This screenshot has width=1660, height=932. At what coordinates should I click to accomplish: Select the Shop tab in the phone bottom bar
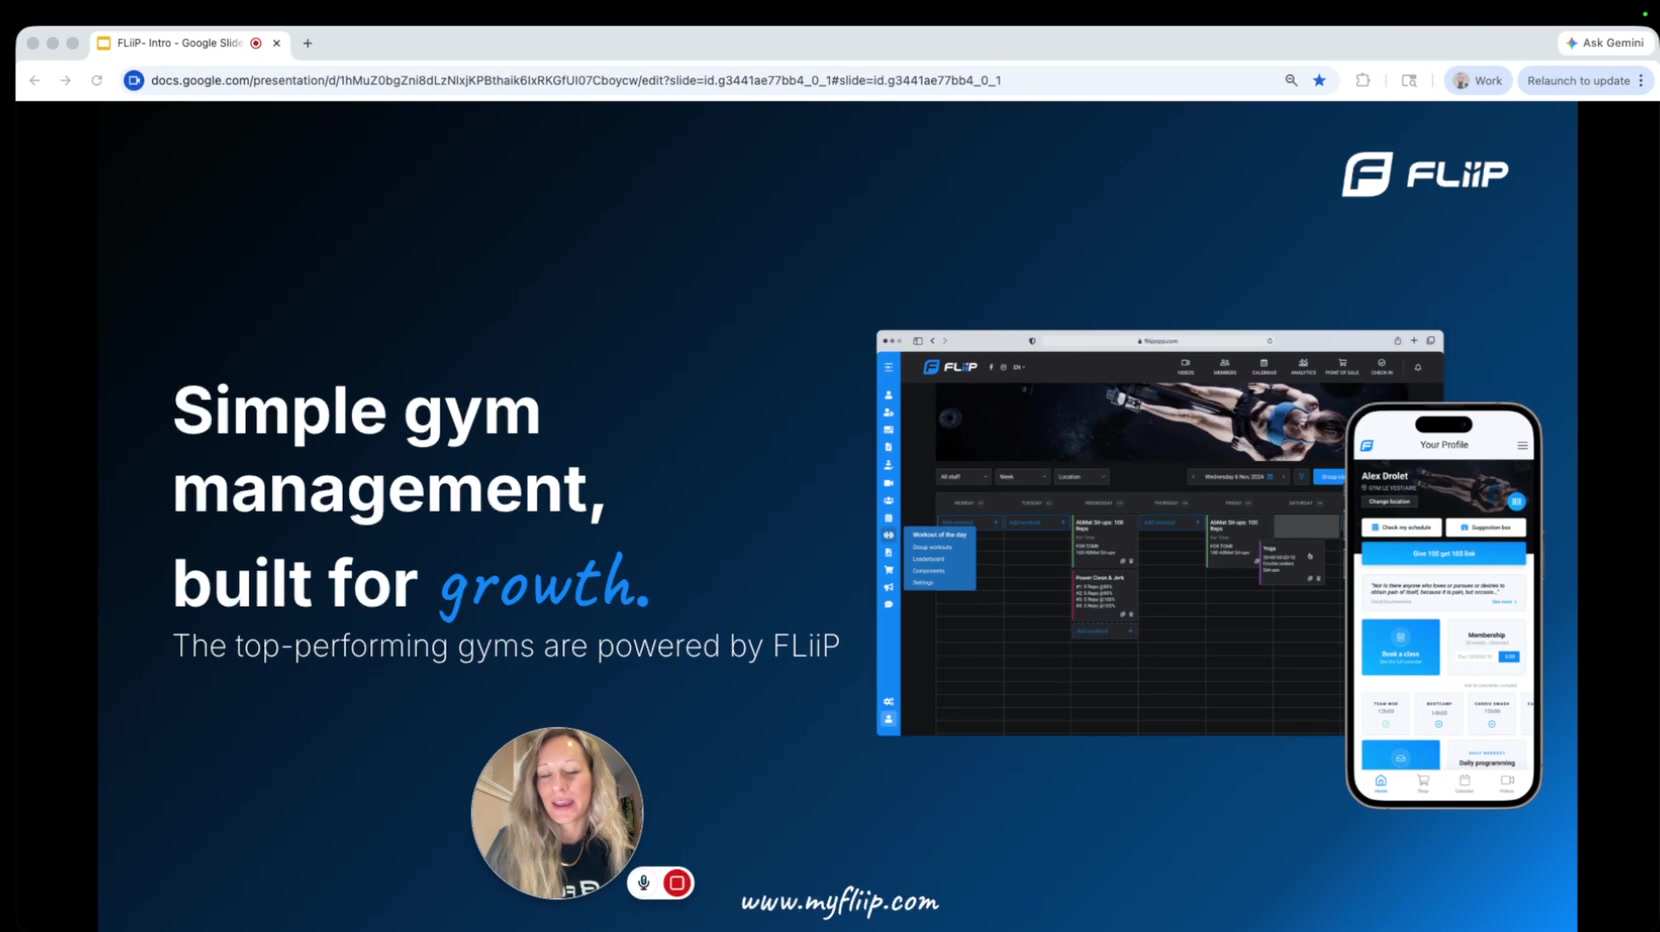(x=1423, y=784)
